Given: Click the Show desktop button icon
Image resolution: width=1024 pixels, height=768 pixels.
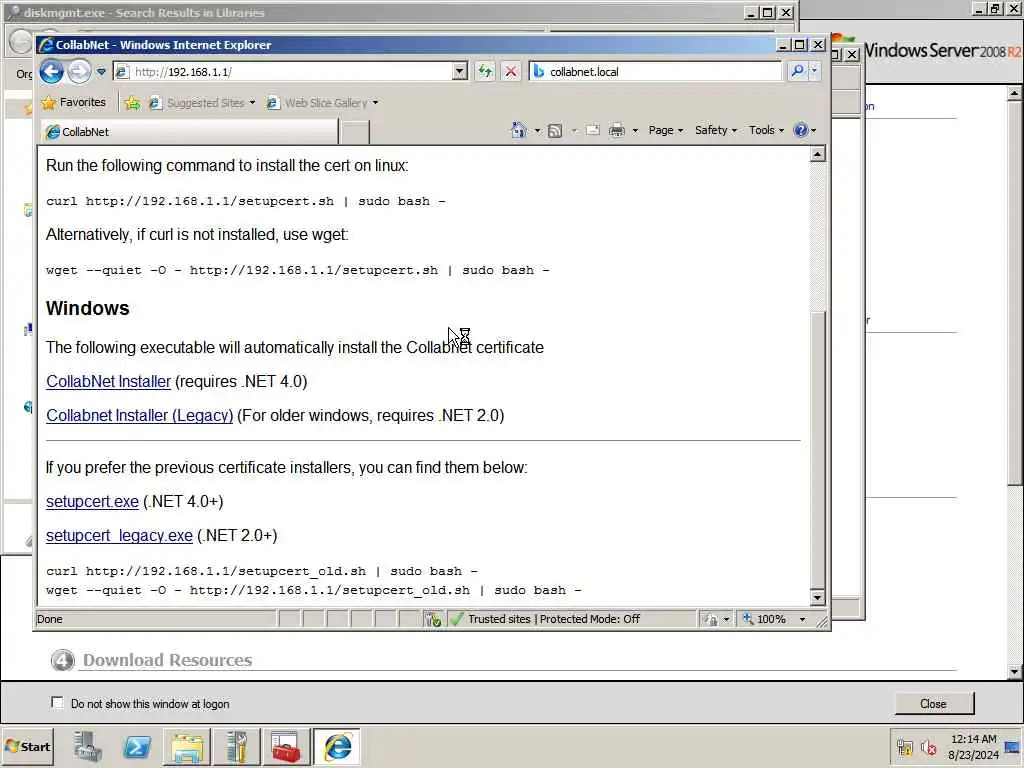Looking at the screenshot, I should click(1013, 747).
